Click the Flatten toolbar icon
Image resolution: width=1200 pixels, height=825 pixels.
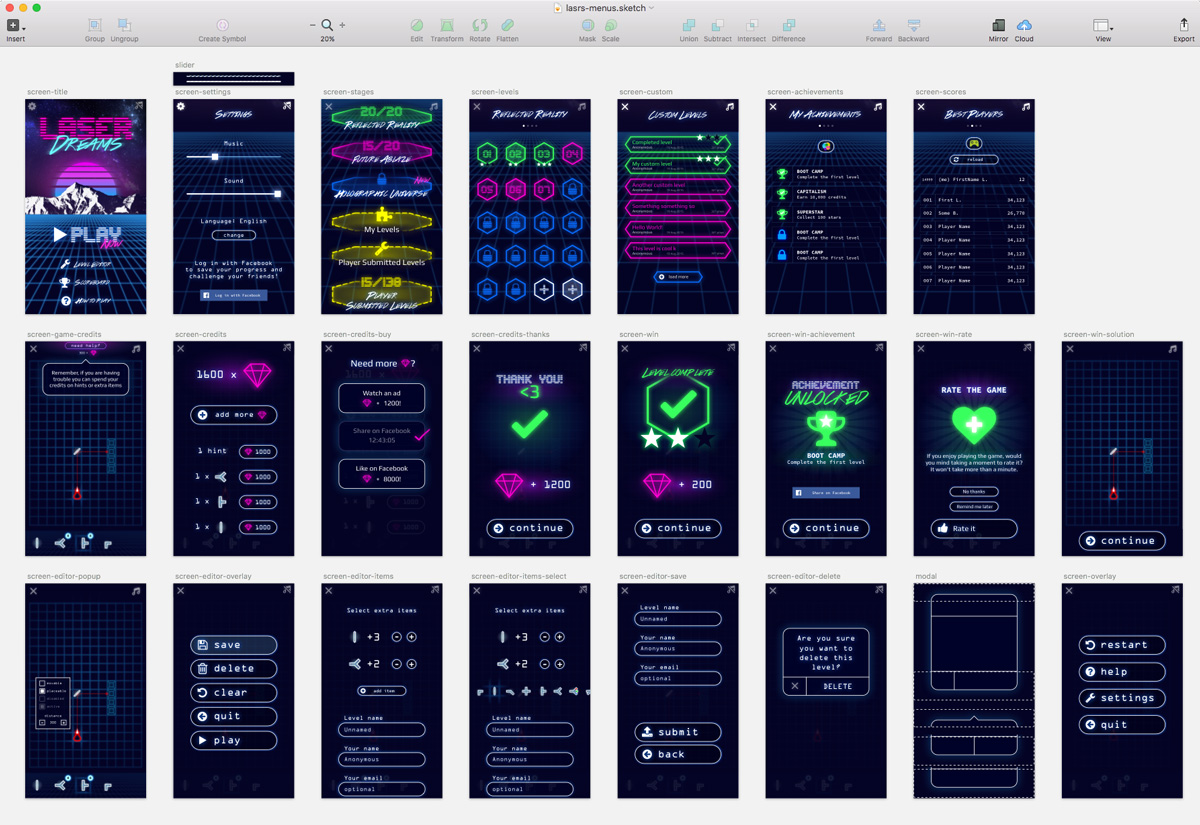[x=507, y=25]
